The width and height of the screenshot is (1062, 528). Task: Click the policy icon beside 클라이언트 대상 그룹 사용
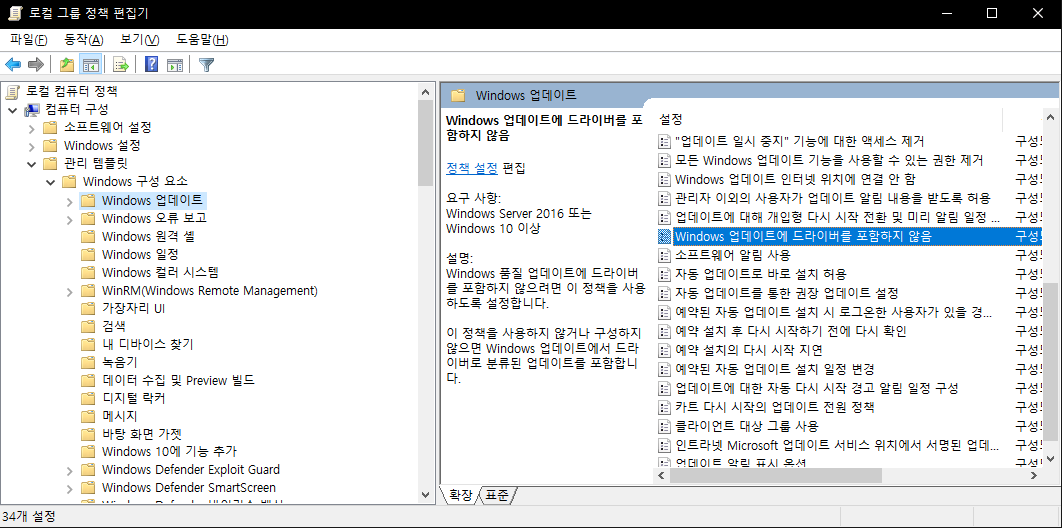664,426
